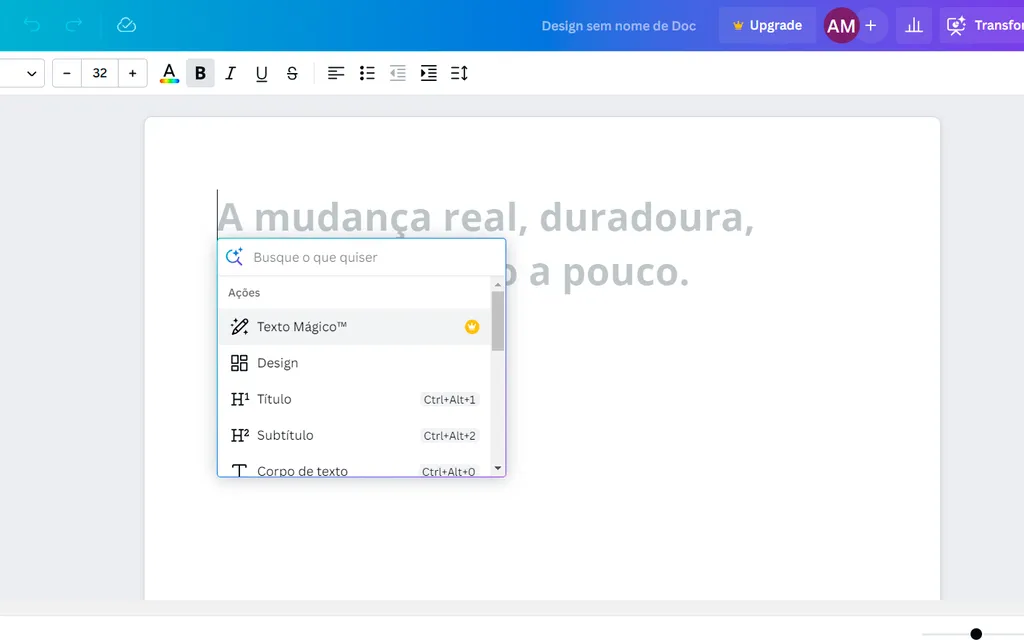Image resolution: width=1024 pixels, height=640 pixels.
Task: Create a bulleted list
Action: pos(366,72)
